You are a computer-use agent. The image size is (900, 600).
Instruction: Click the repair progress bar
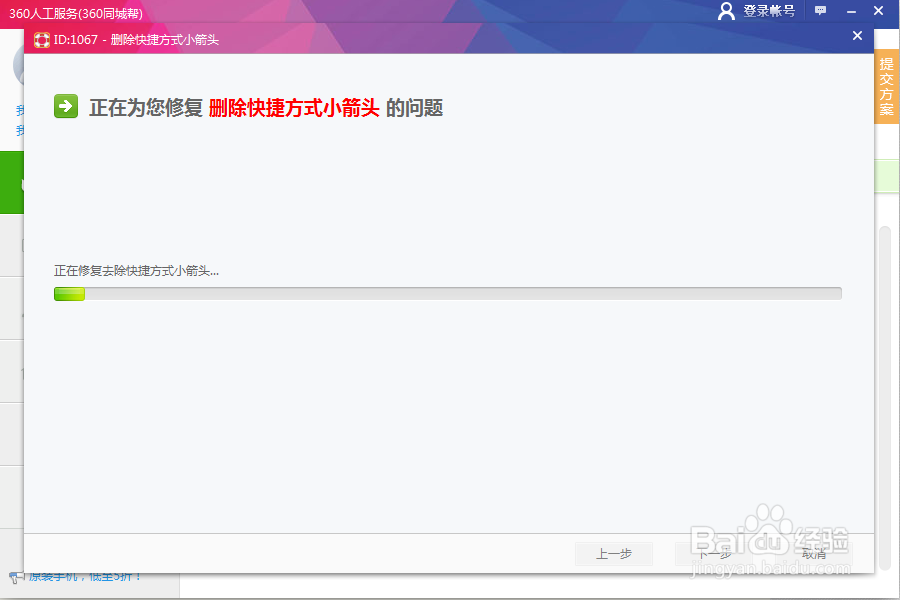click(x=448, y=293)
